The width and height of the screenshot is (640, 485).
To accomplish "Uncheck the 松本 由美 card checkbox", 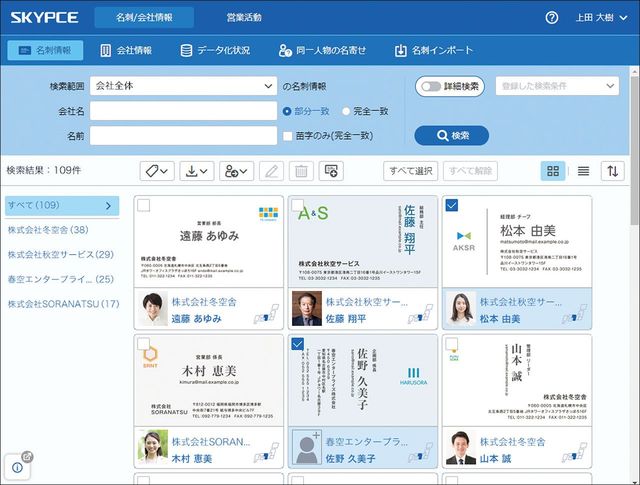I will [451, 205].
